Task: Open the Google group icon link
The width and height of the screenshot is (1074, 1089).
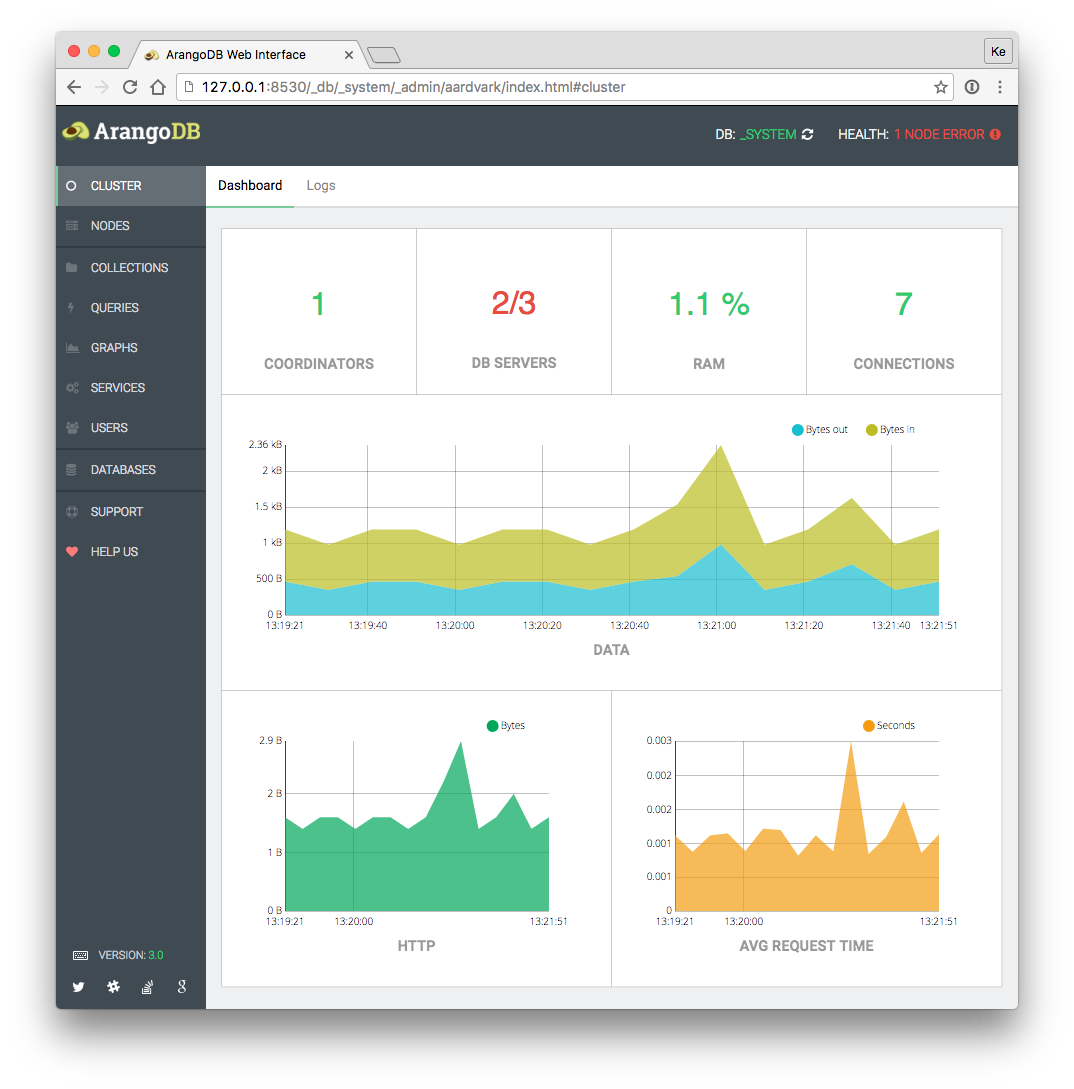Action: [182, 987]
